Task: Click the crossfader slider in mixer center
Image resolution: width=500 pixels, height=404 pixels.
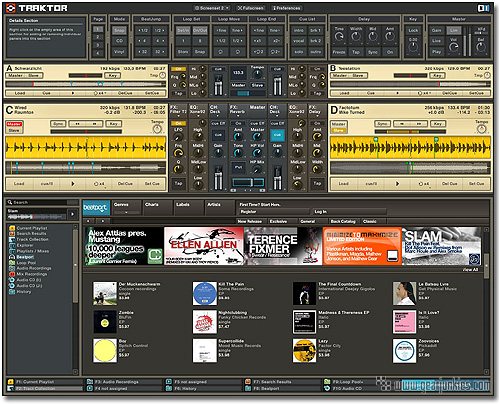Action: (x=248, y=183)
